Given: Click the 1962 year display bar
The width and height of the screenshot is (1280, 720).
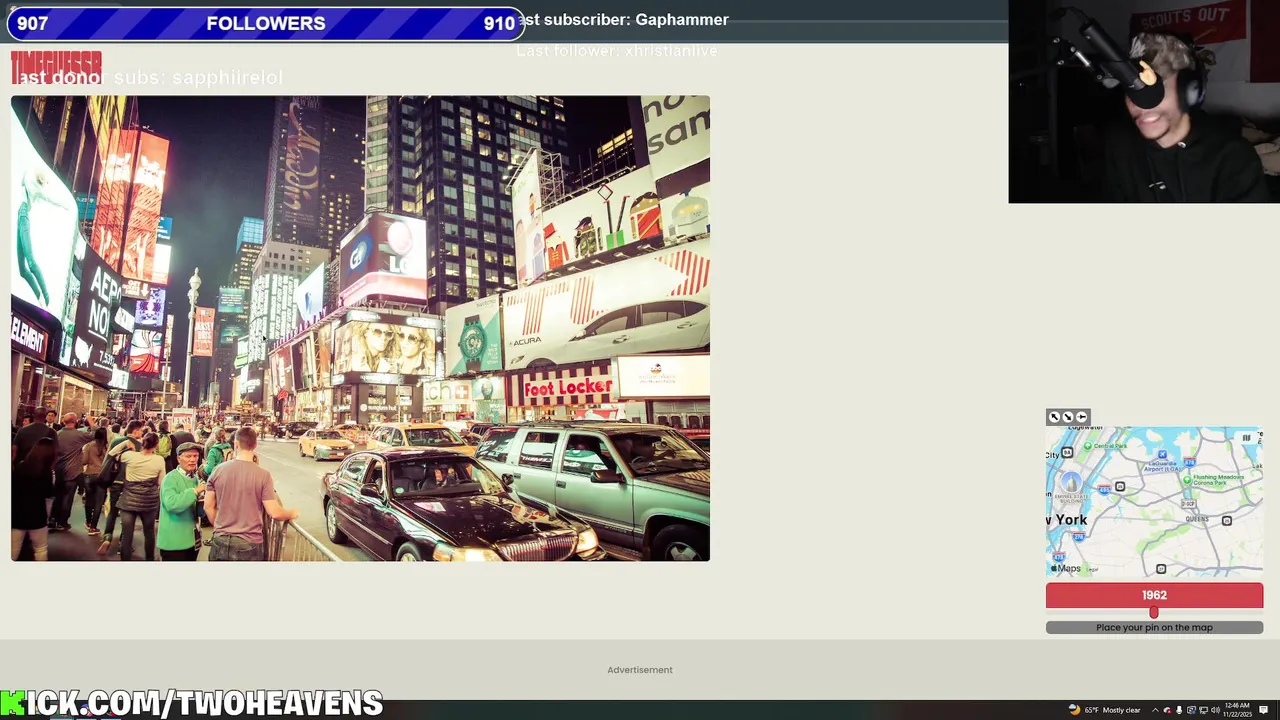Looking at the screenshot, I should point(1154,595).
